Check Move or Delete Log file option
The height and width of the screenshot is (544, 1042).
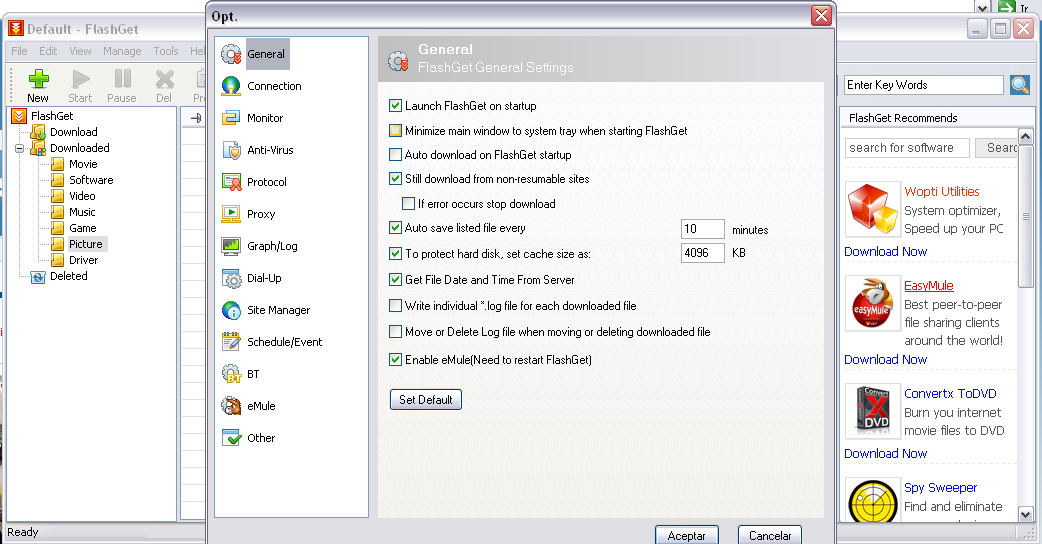[395, 331]
